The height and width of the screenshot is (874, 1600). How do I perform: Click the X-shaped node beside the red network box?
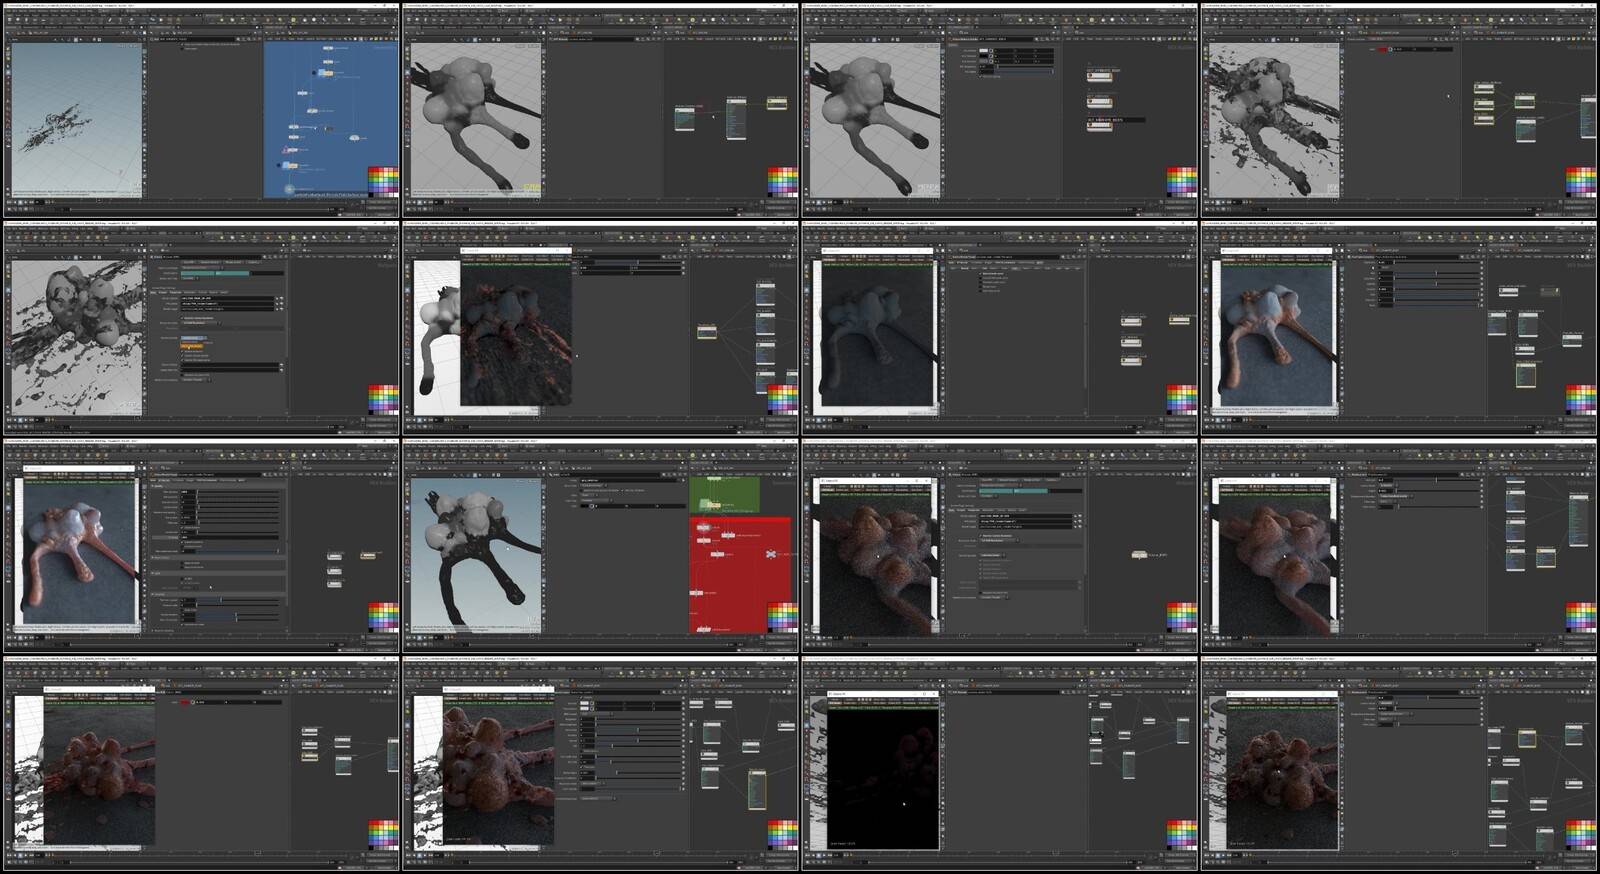pos(771,553)
